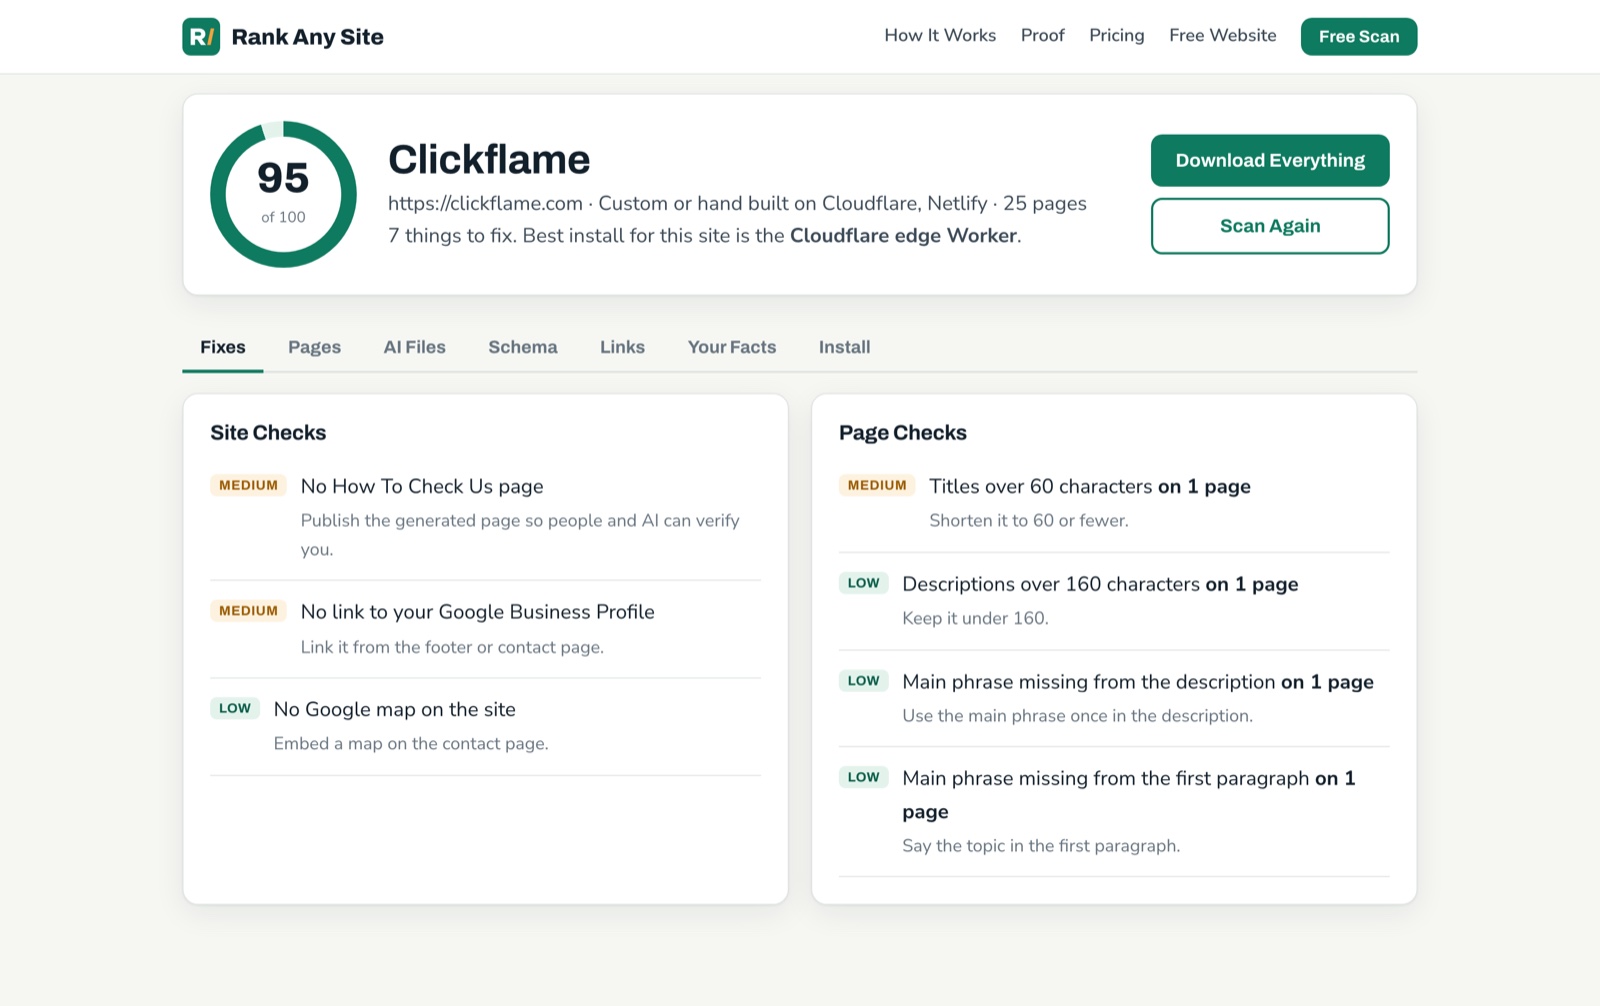
Task: Click the Site Checks heading
Action: 268,433
